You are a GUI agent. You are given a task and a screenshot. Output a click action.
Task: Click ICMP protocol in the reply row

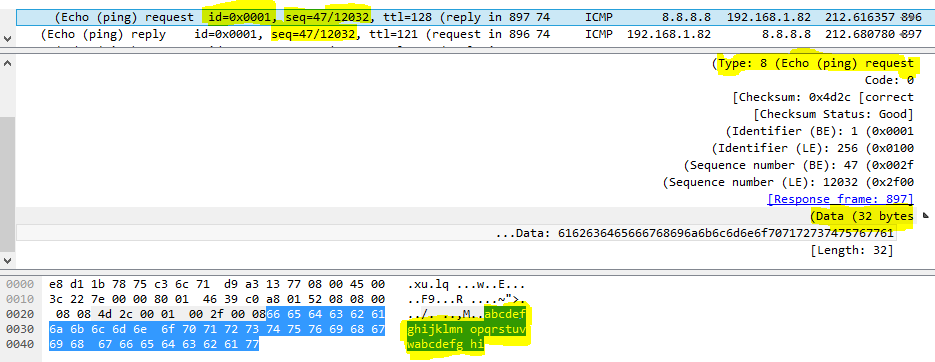coord(599,35)
